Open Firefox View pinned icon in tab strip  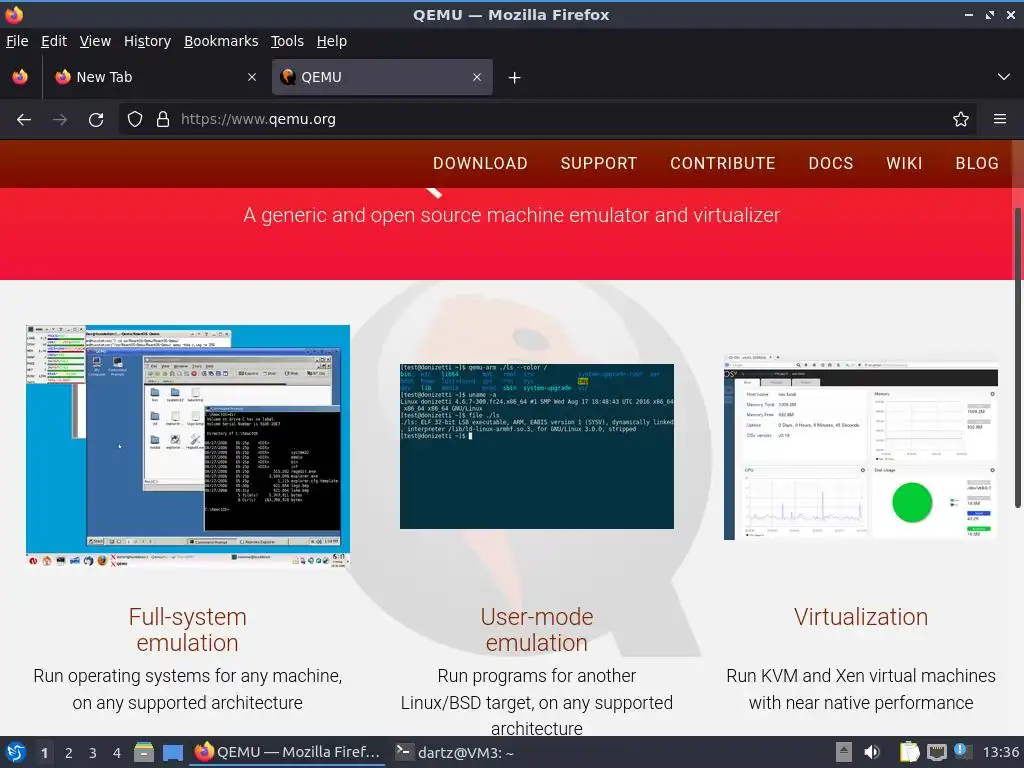(x=20, y=77)
